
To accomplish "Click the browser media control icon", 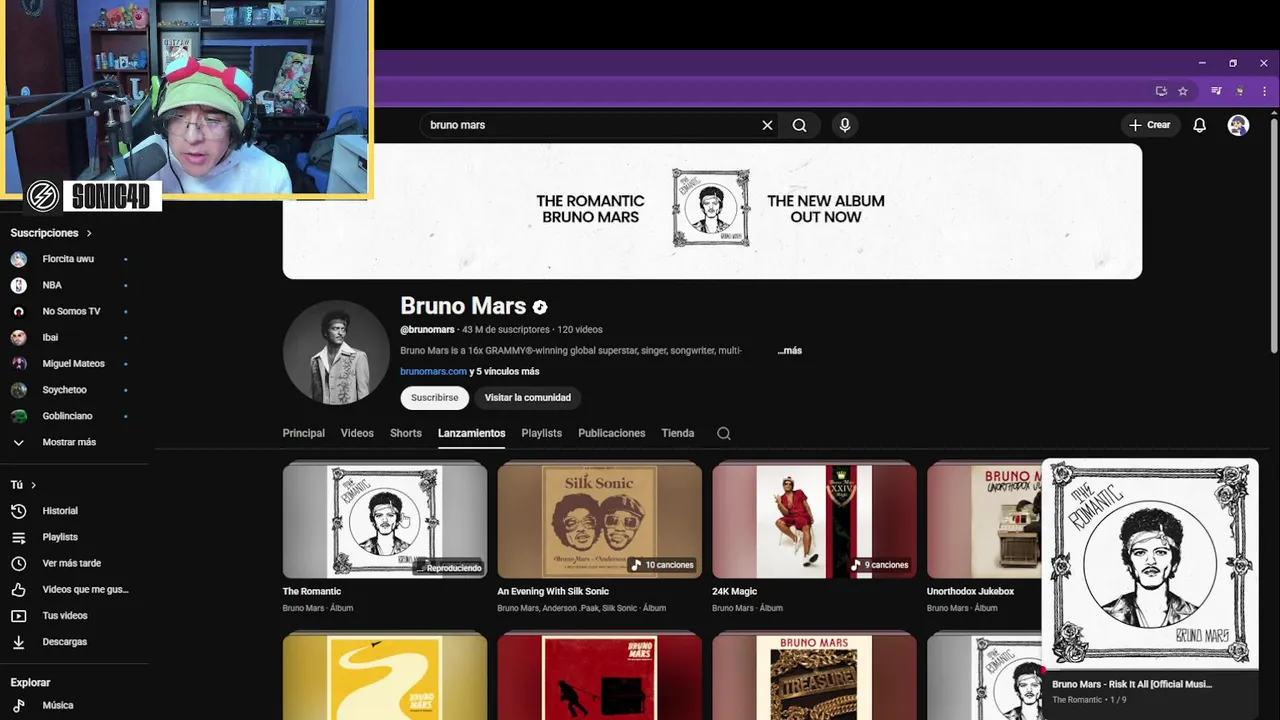I will pyautogui.click(x=1216, y=91).
